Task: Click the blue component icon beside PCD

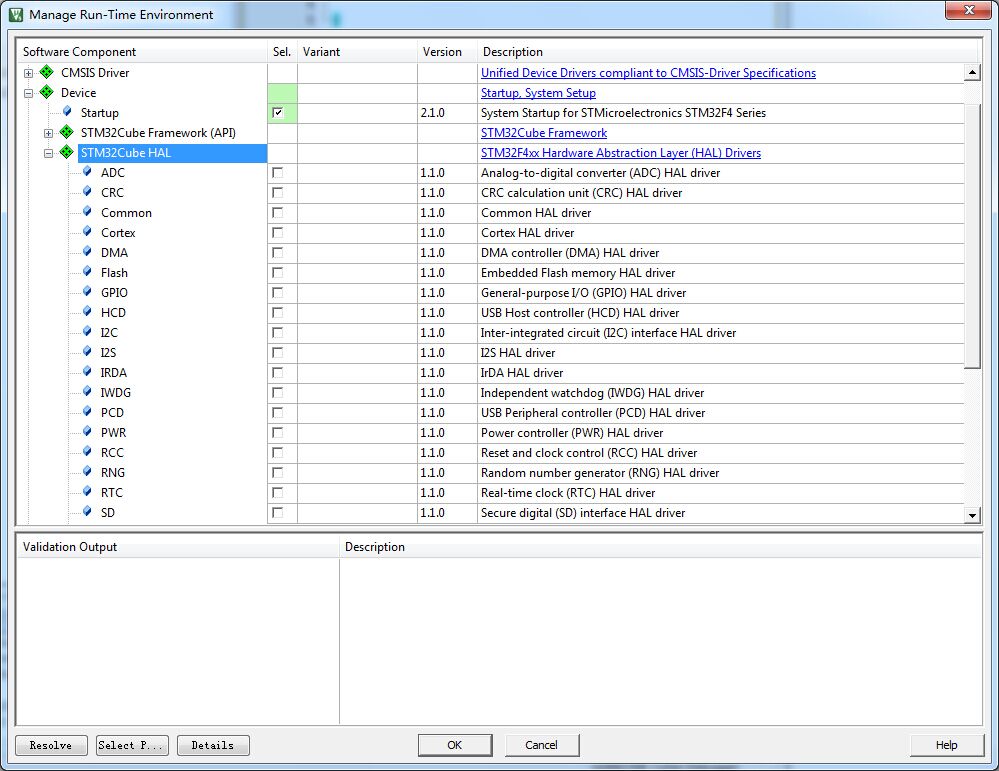Action: tap(87, 412)
